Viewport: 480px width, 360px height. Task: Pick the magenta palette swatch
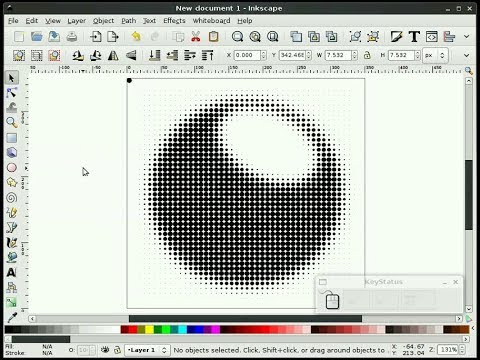215,330
